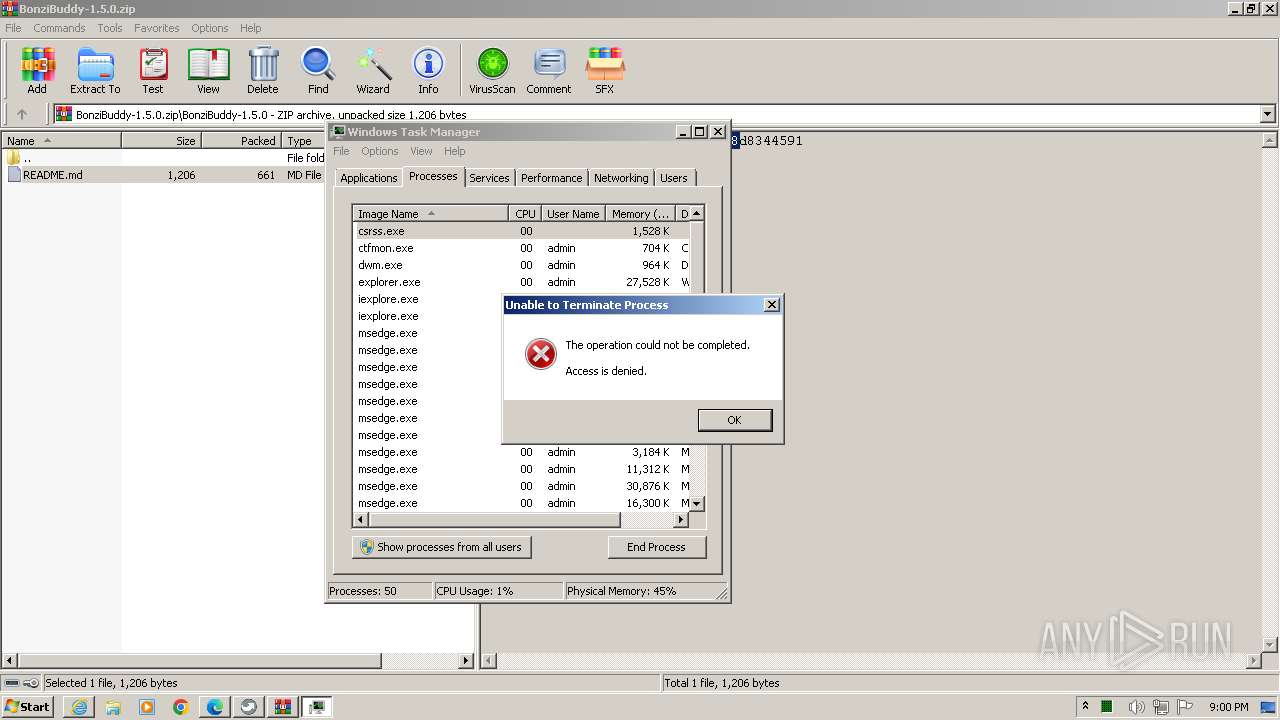Image resolution: width=1280 pixels, height=720 pixels.
Task: Close the Unable to Terminate Process dialog
Action: tap(771, 305)
